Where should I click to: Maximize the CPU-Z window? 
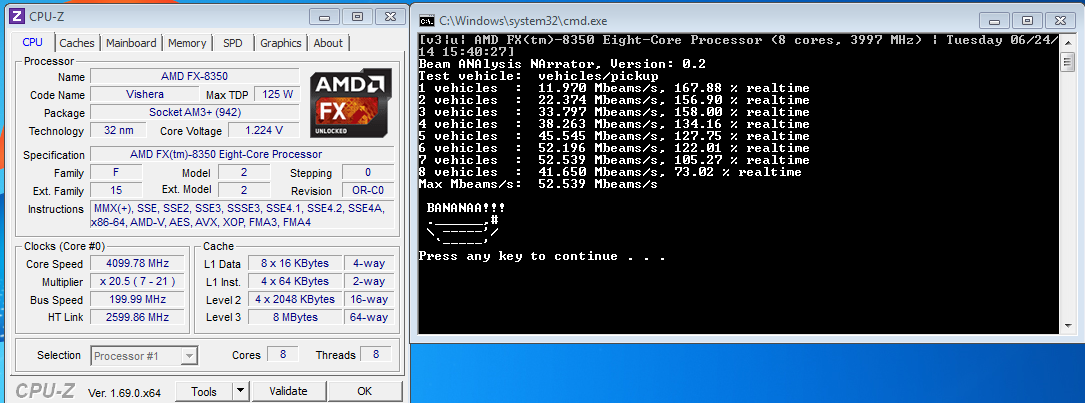coord(357,16)
